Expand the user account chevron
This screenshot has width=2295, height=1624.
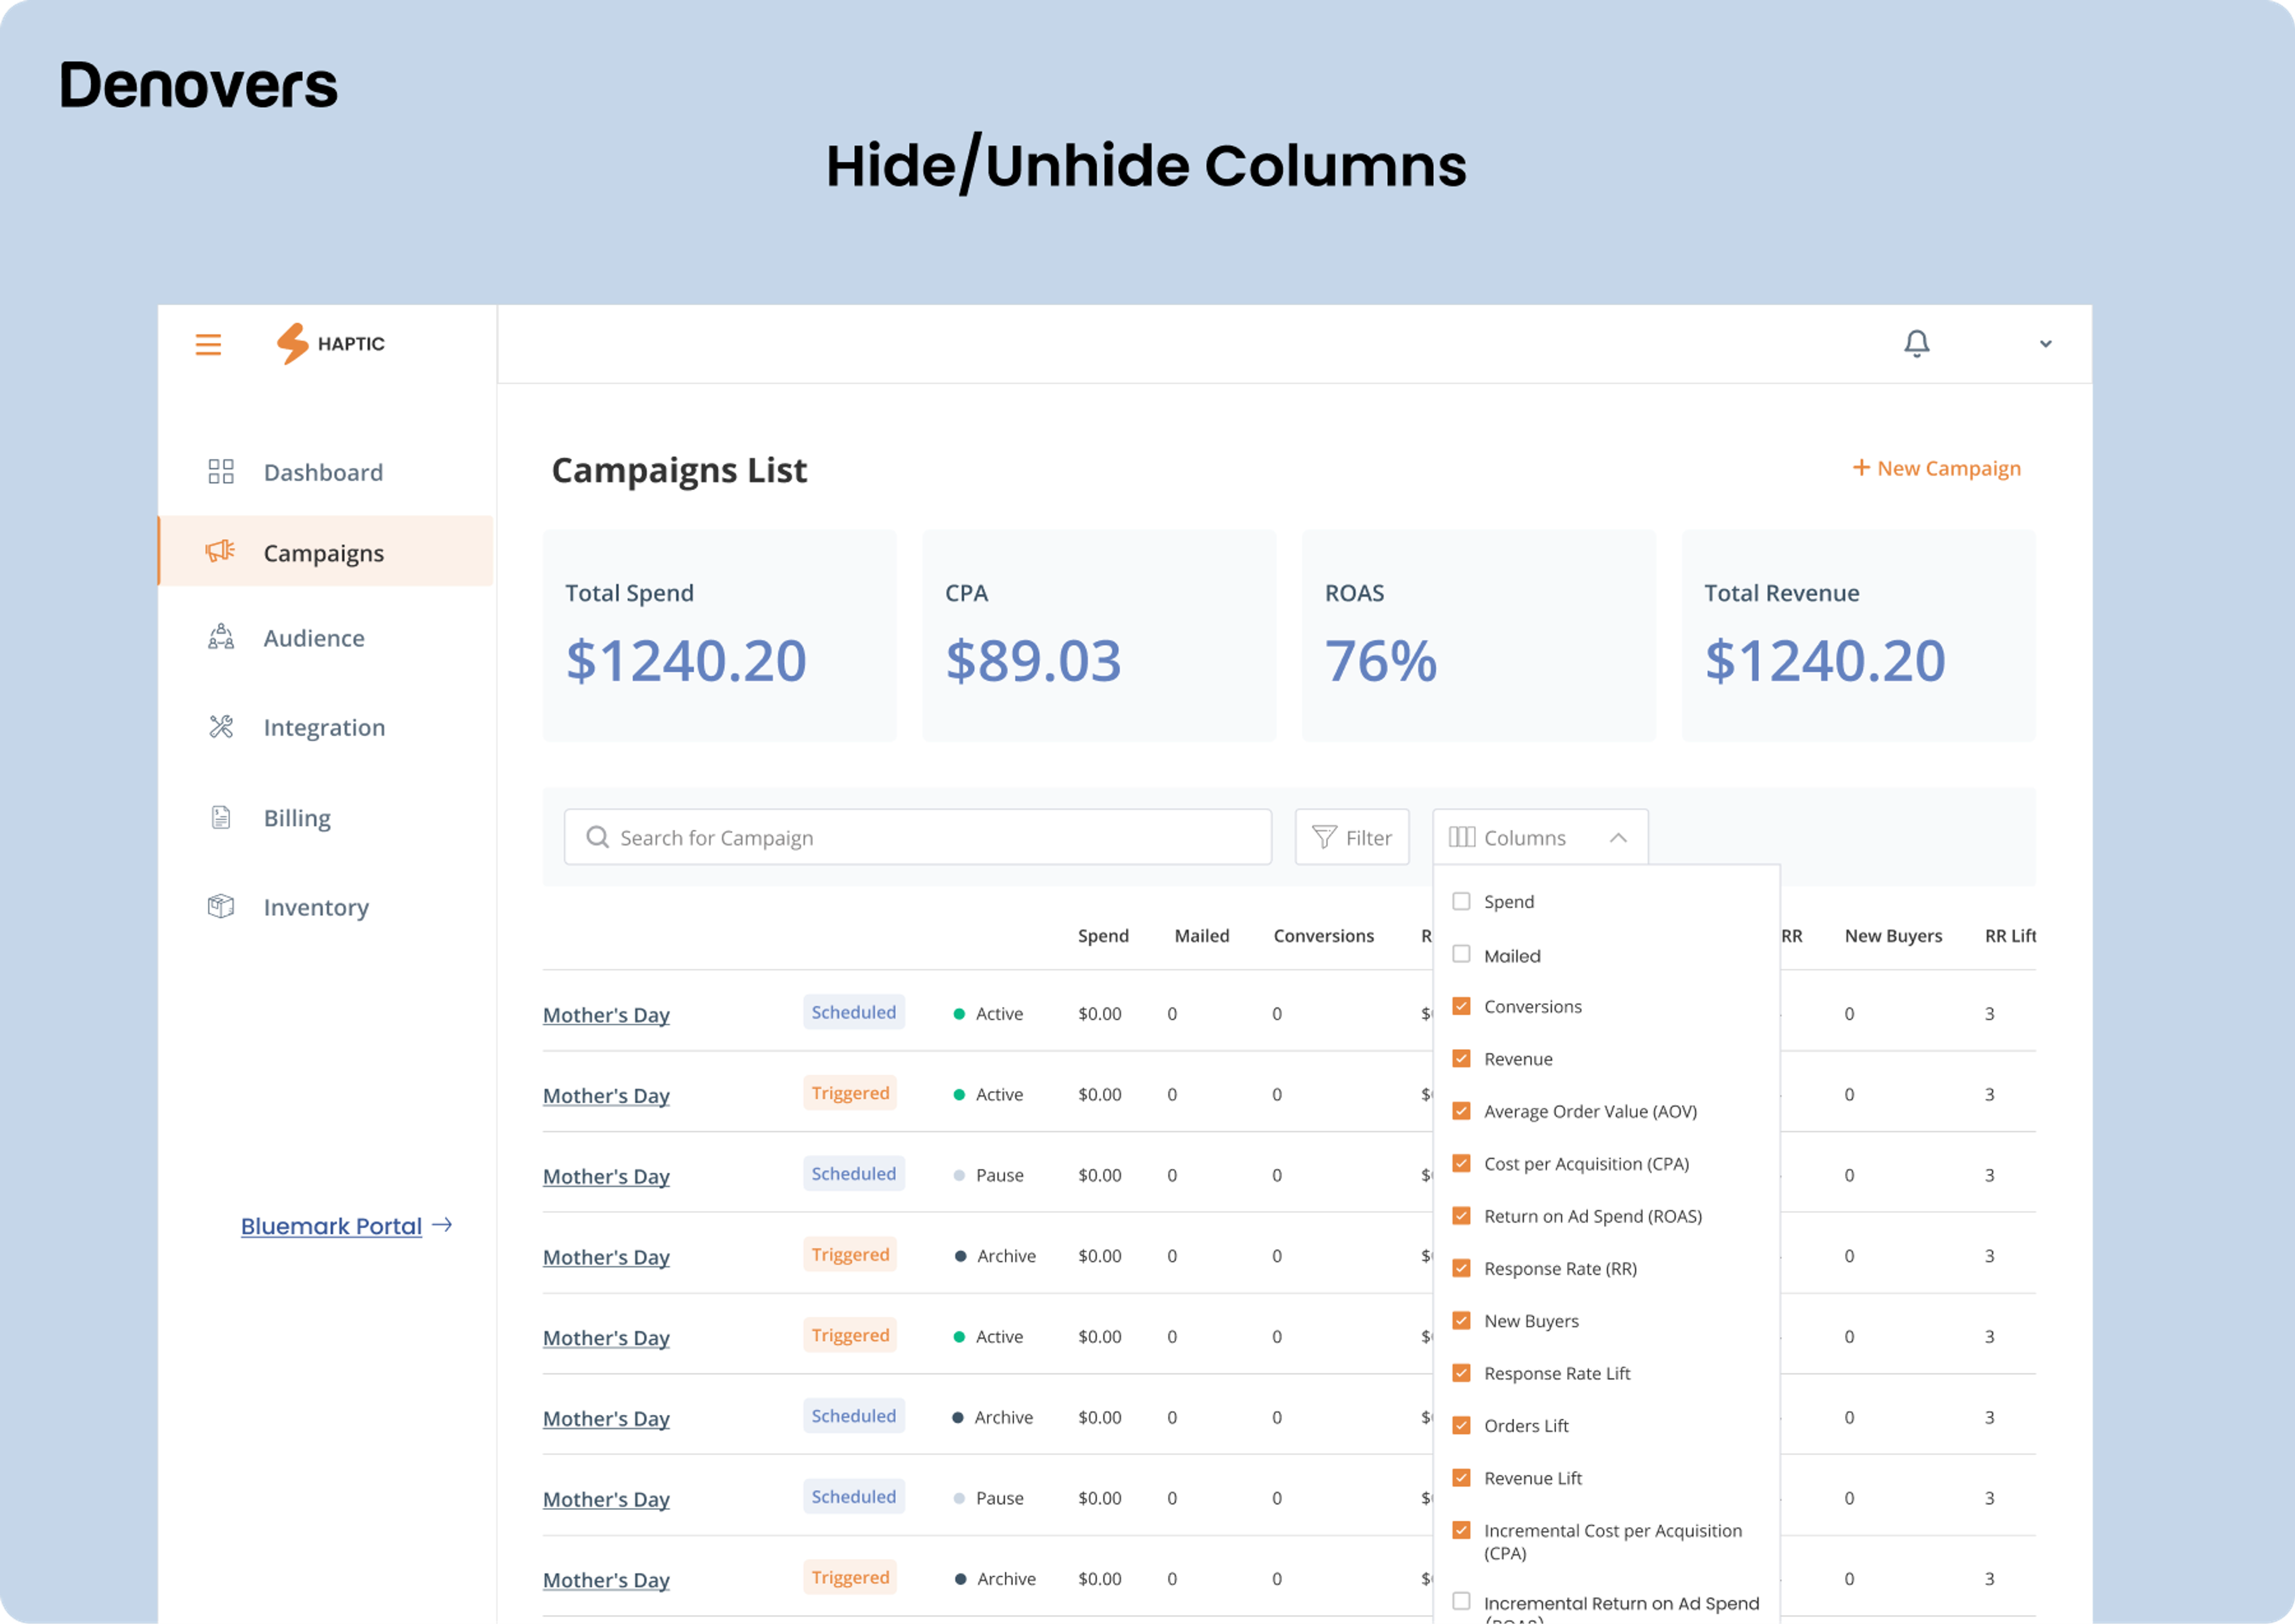coord(2045,344)
